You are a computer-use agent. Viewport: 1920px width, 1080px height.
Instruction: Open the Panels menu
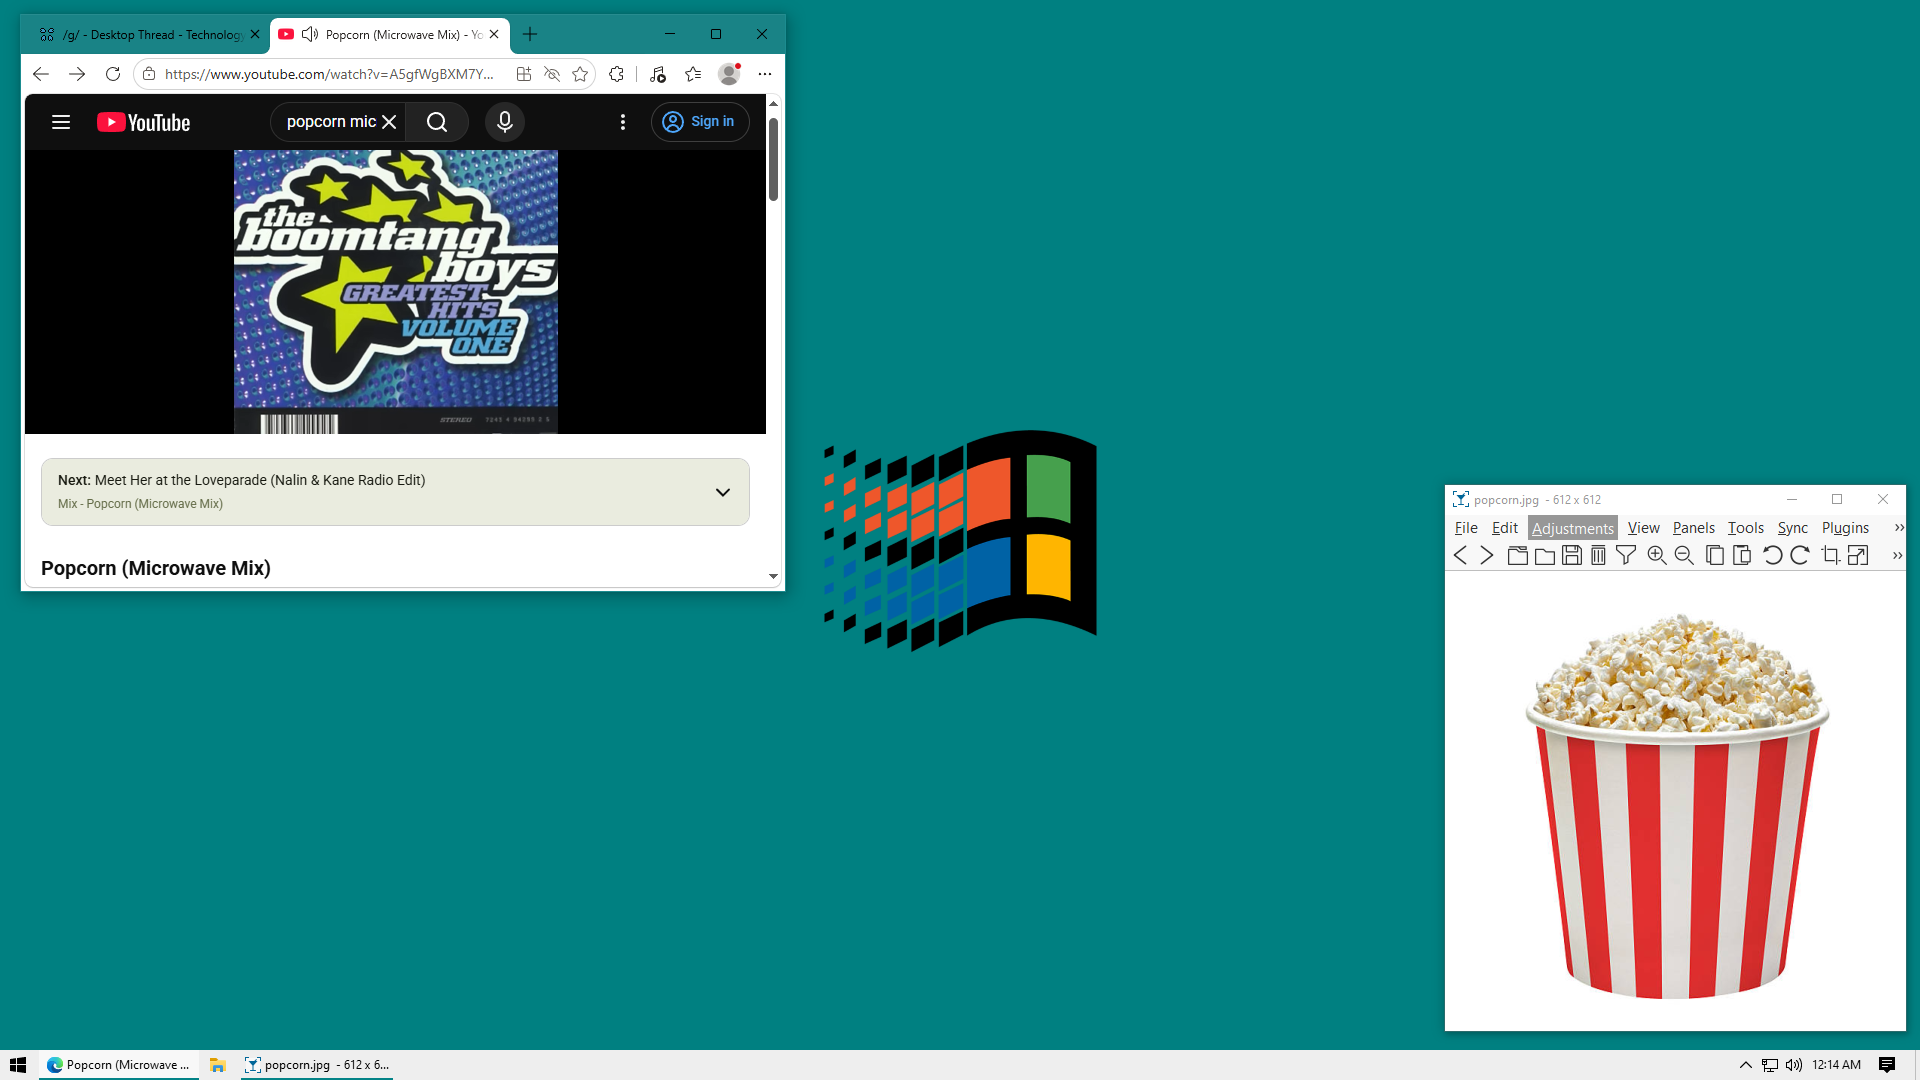1694,528
